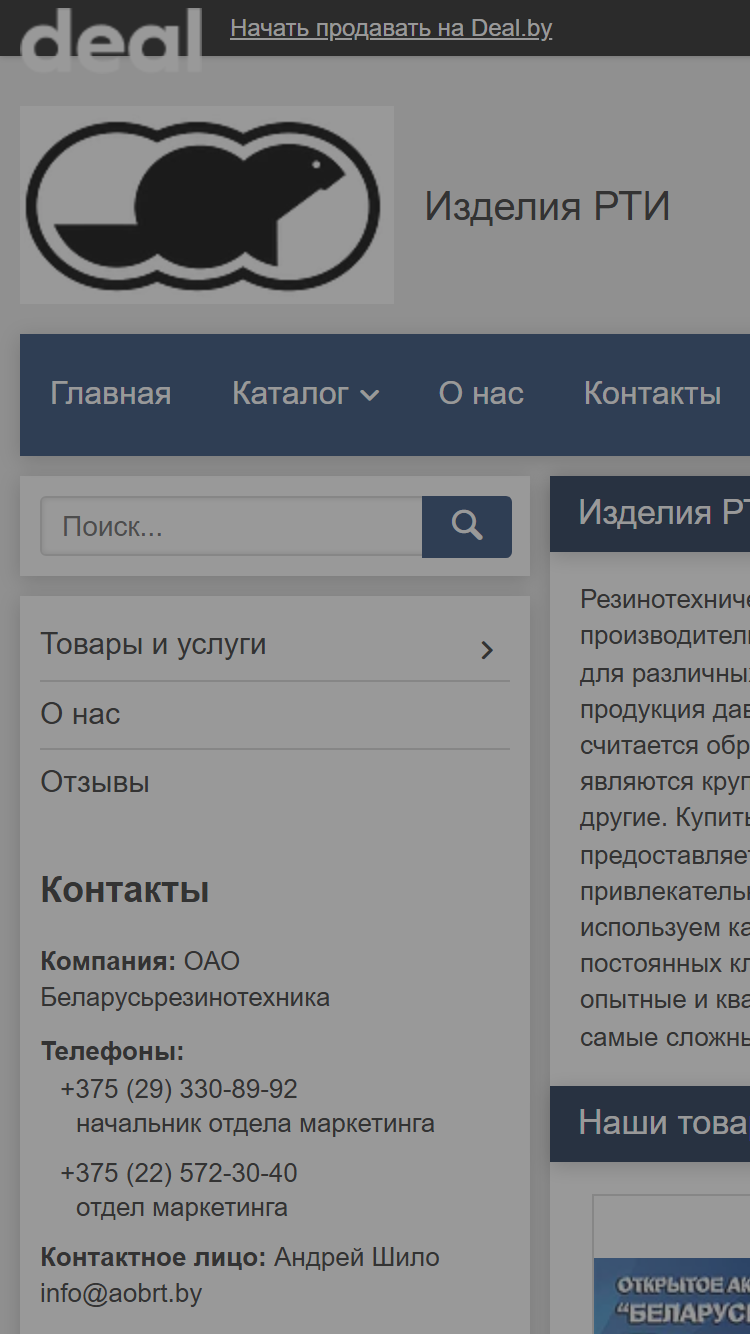Open 'Отзывы' in the sidebar list
Image resolution: width=750 pixels, height=1334 pixels.
95,782
